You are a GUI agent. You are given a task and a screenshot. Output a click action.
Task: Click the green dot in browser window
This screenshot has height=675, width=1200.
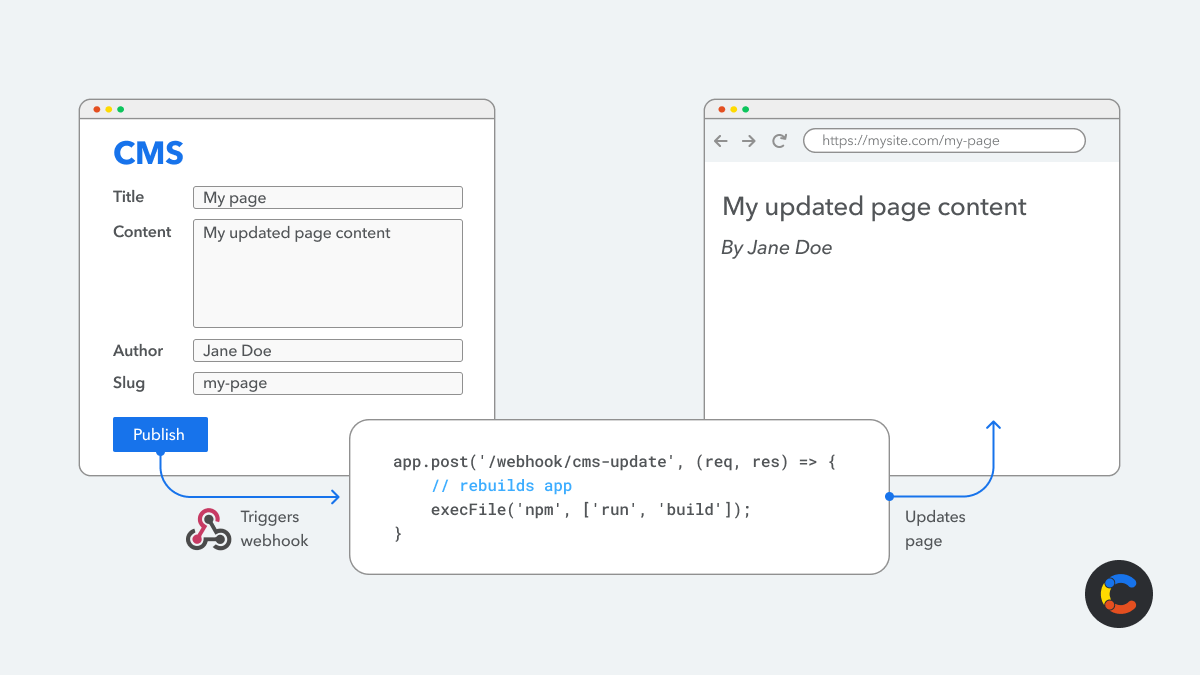click(x=746, y=109)
